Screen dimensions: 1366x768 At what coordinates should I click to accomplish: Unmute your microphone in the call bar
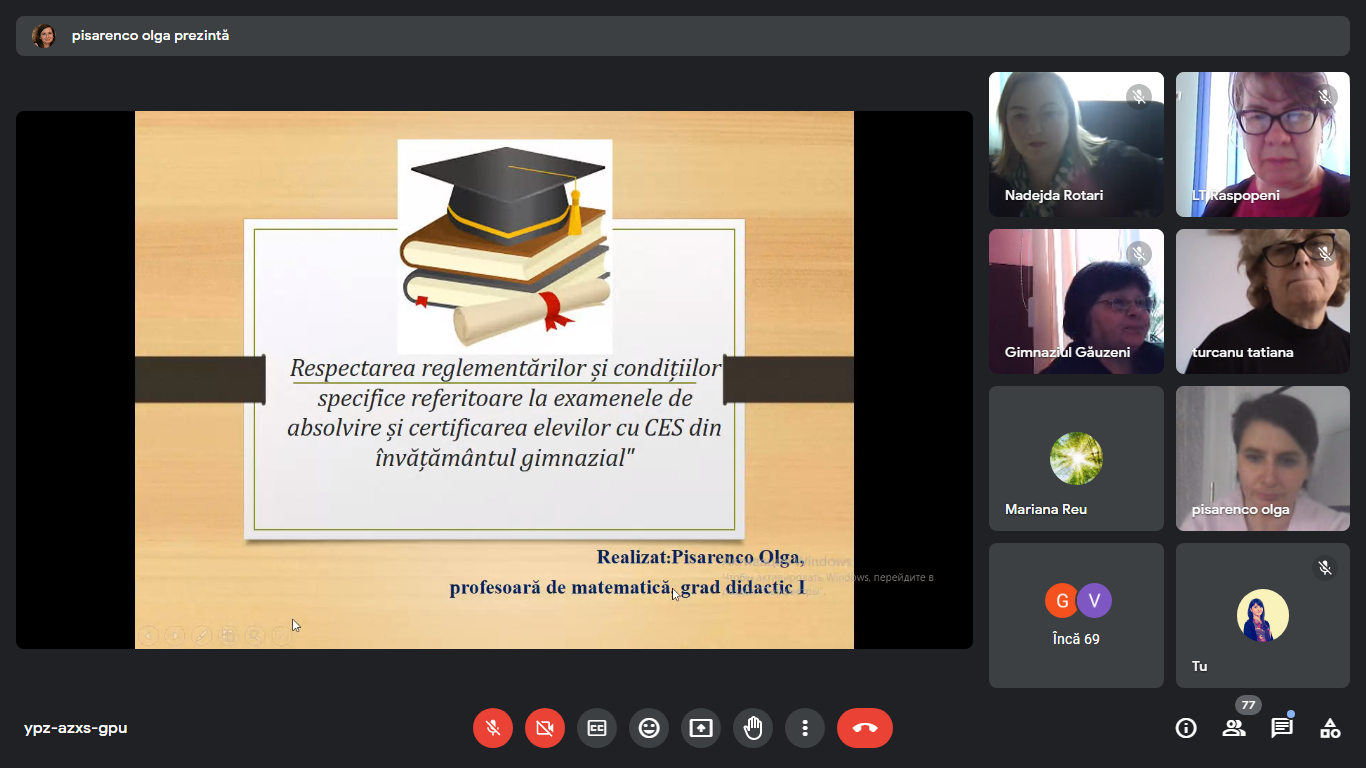pos(493,728)
